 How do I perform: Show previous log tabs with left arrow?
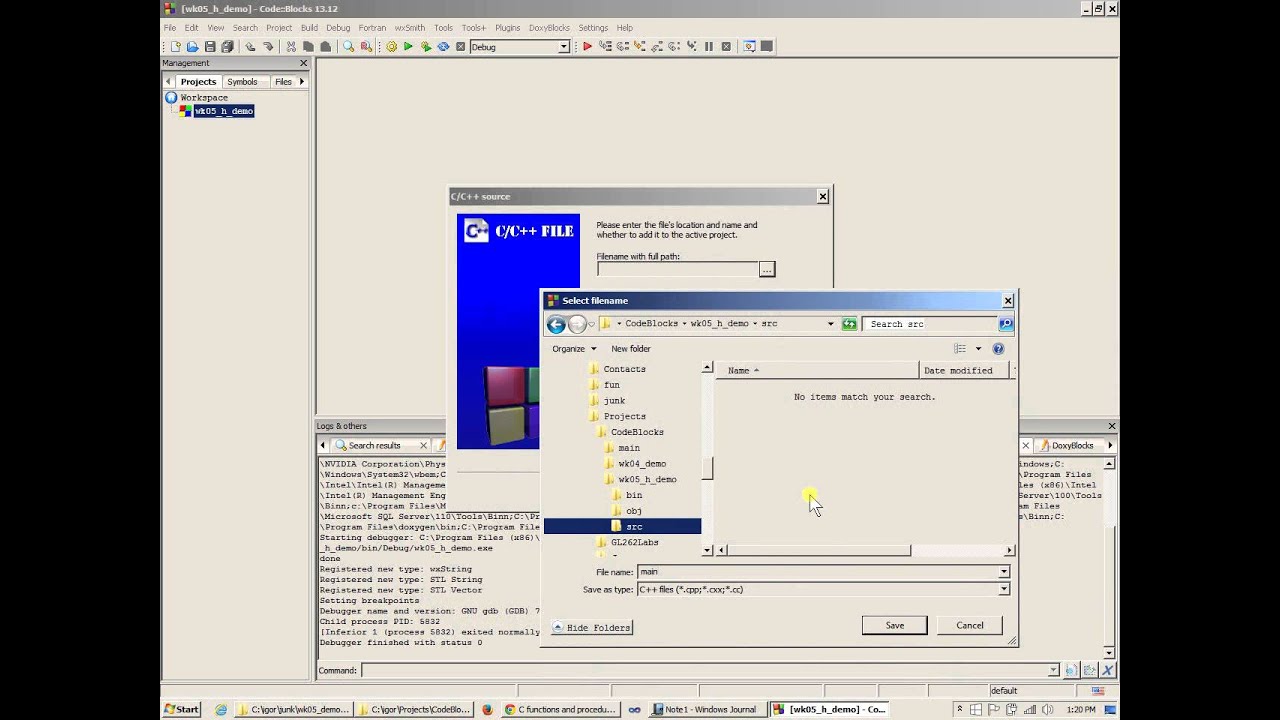pos(323,445)
